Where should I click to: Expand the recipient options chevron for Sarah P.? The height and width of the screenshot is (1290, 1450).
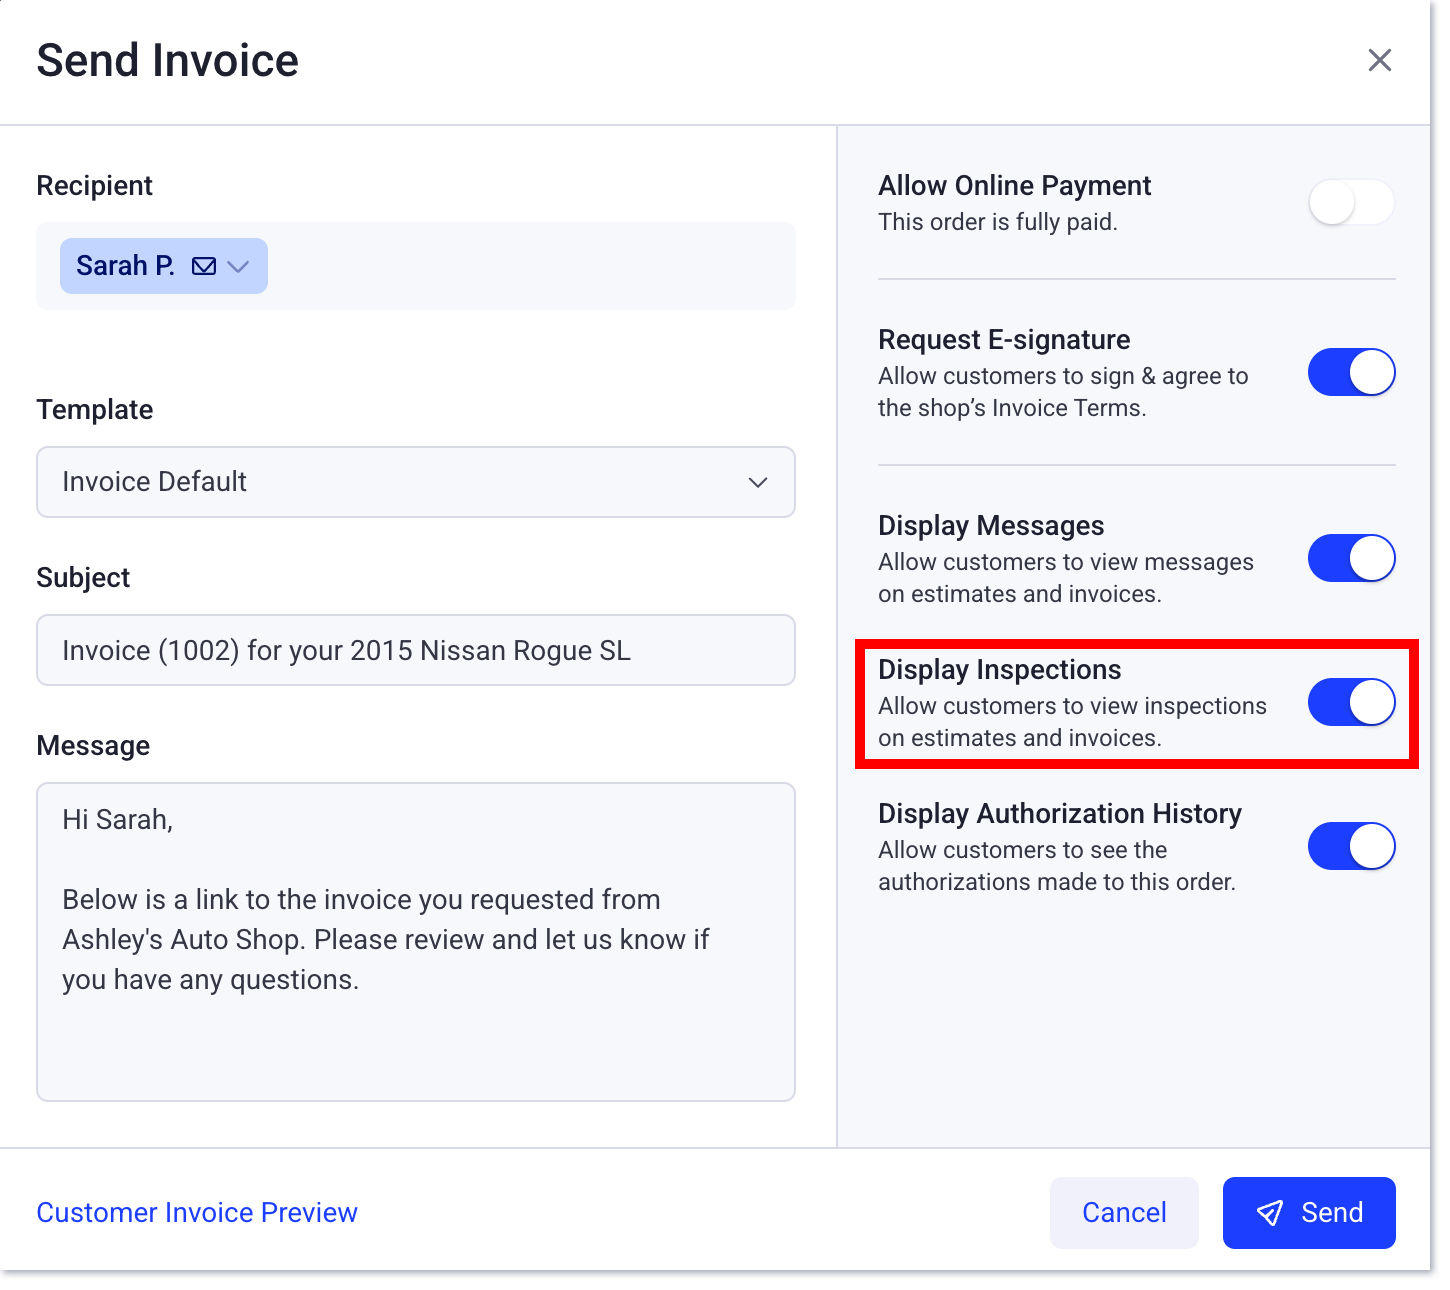238,267
